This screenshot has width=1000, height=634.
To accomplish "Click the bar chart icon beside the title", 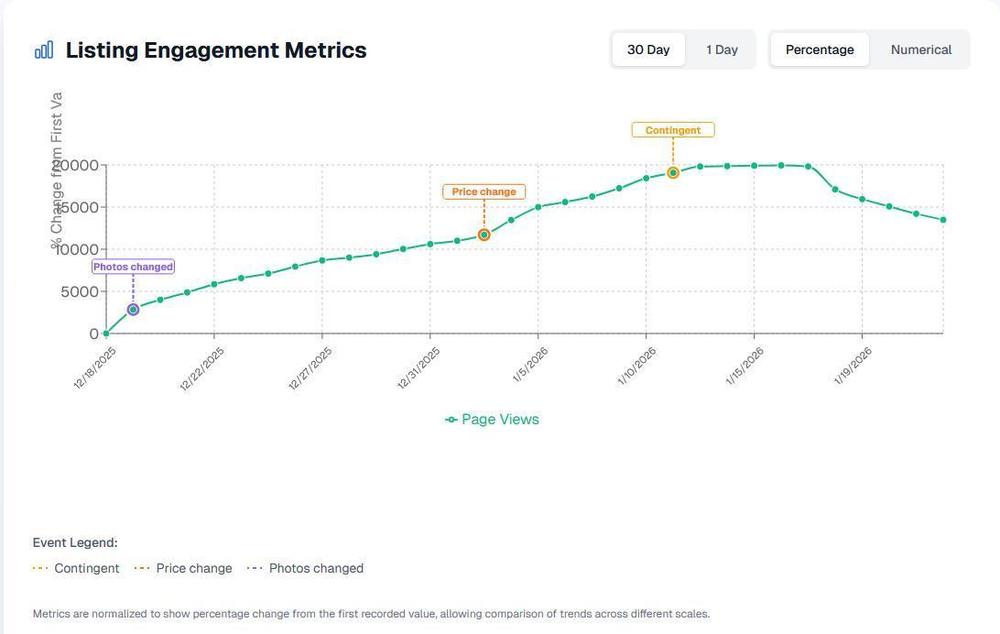I will click(x=43, y=48).
